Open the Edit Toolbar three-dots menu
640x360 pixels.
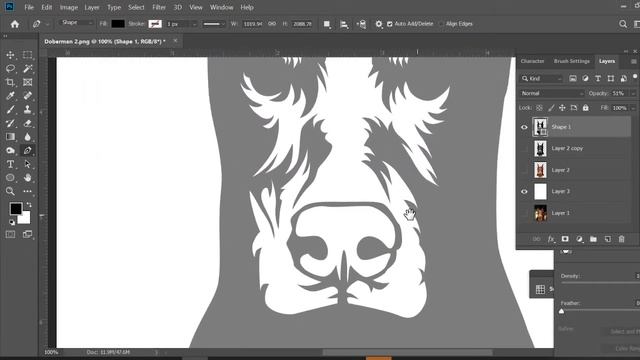[x=27, y=191]
